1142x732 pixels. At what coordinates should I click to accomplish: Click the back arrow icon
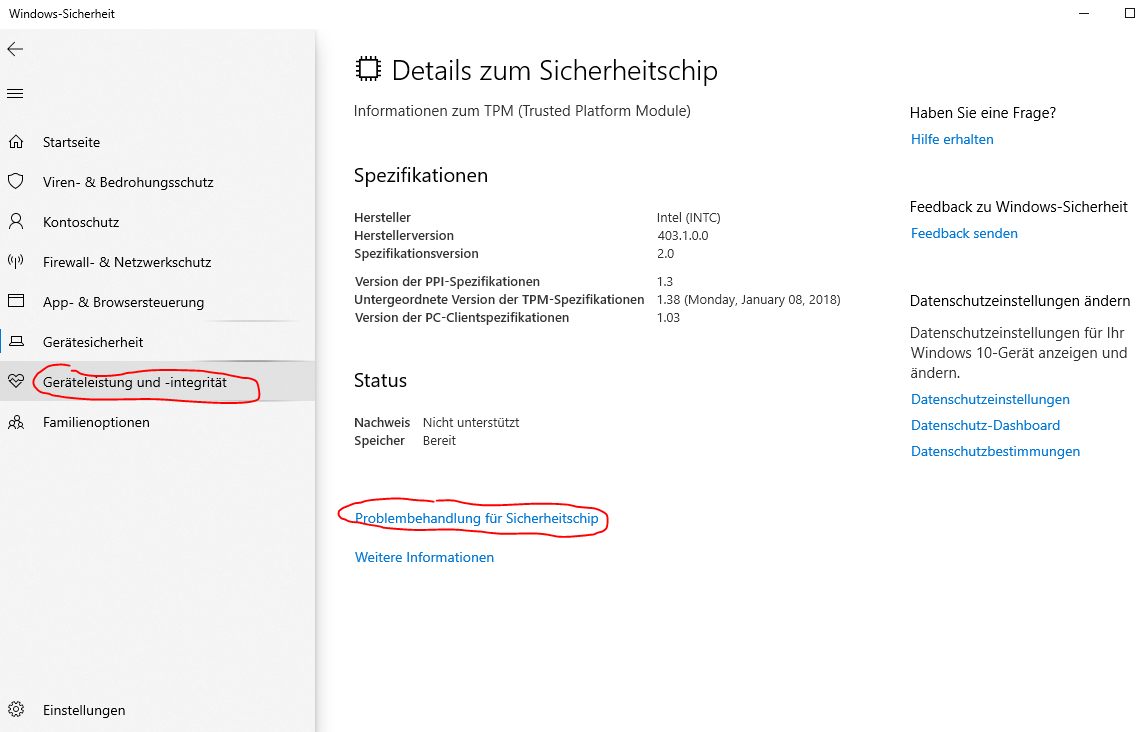15,49
